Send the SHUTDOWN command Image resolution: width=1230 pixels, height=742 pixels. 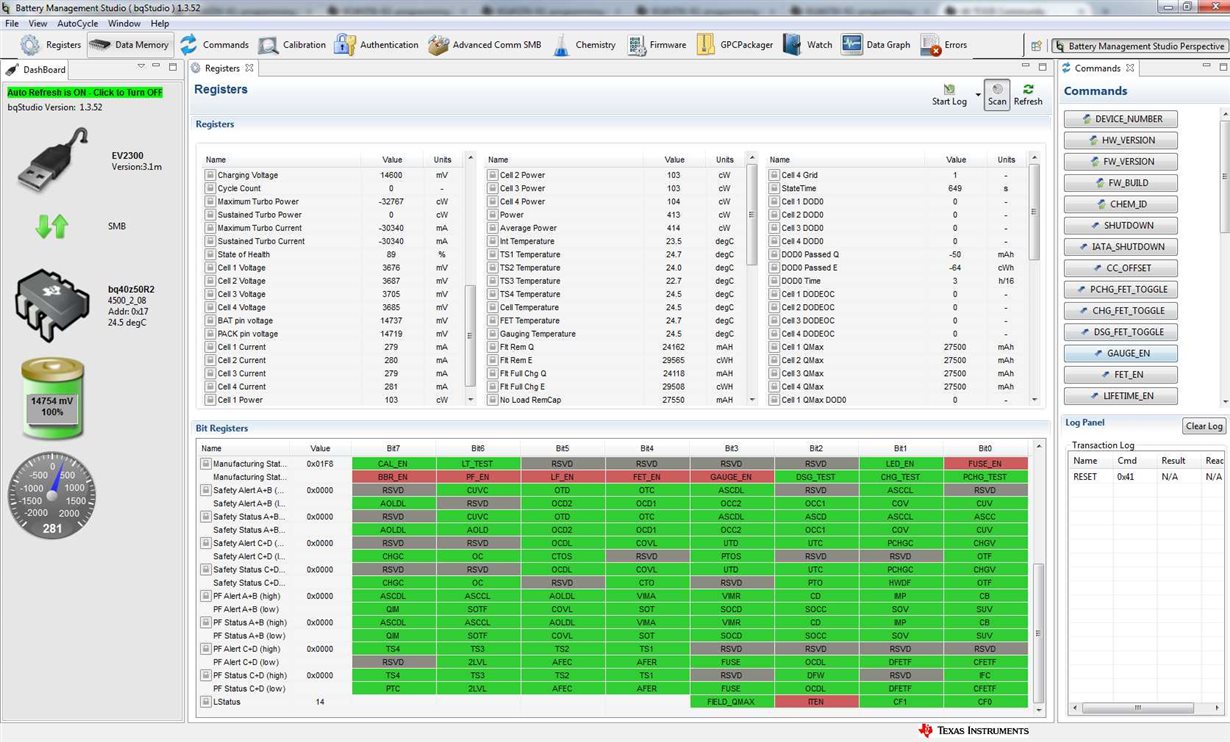pos(1120,225)
